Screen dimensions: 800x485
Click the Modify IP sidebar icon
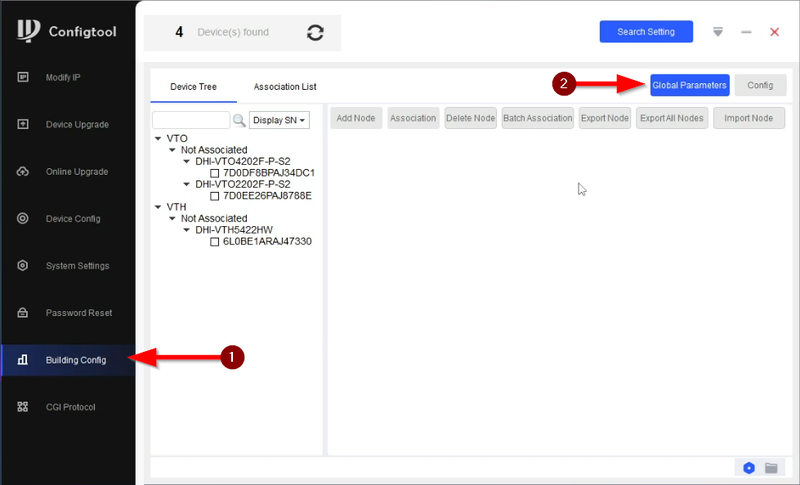click(23, 77)
